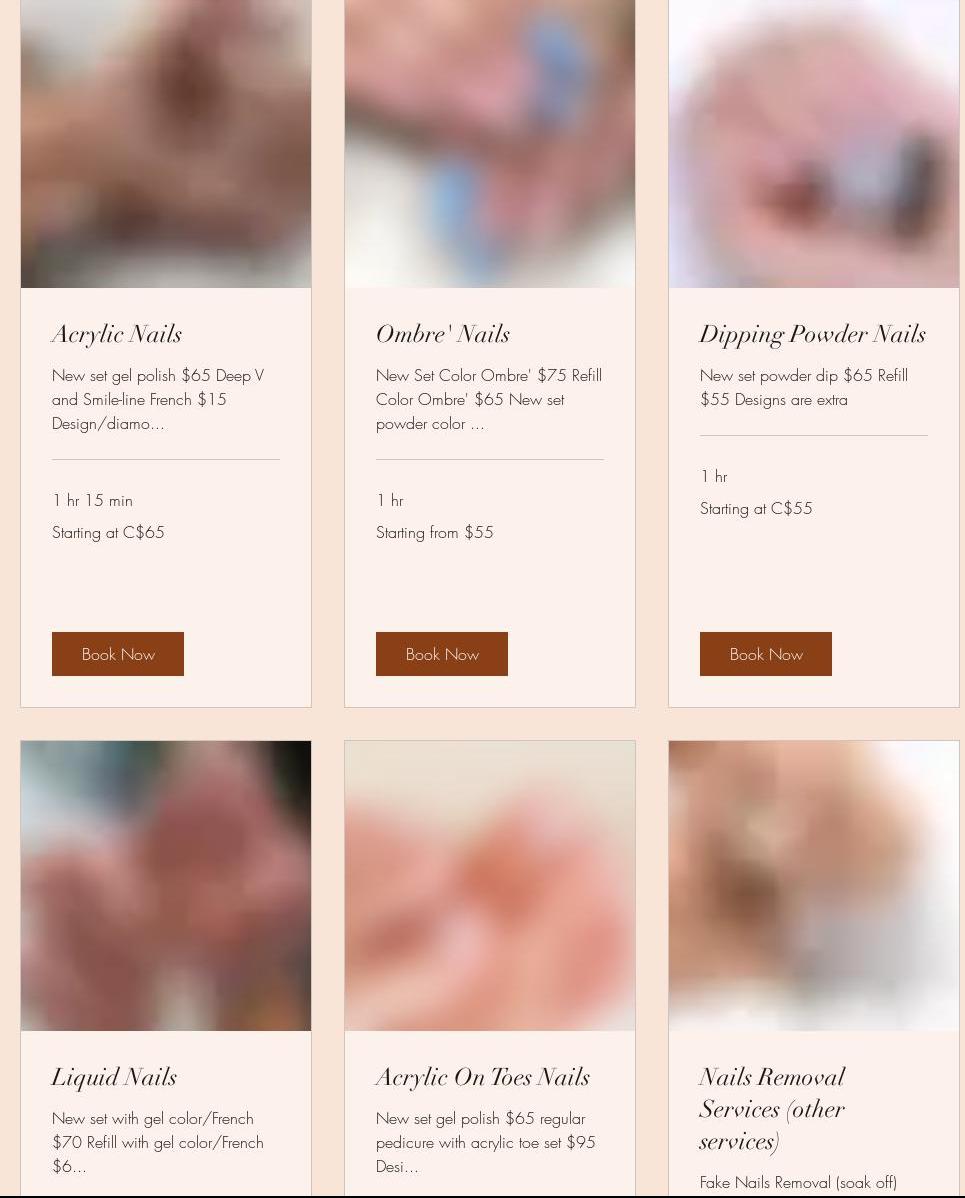Screen dimensions: 965x1198
Task: Click the Starting at C$65 price
Action: pyautogui.click(x=108, y=533)
